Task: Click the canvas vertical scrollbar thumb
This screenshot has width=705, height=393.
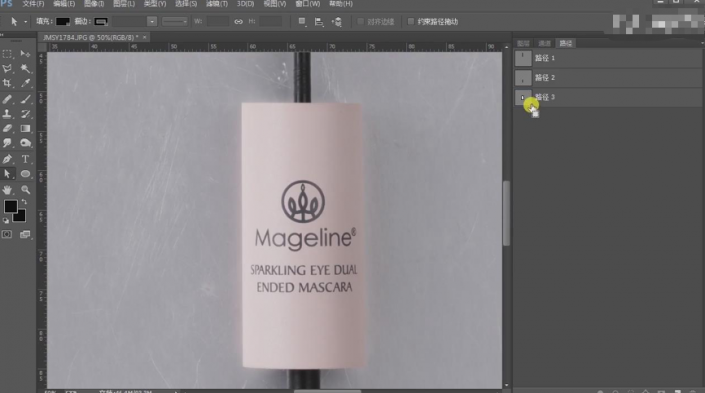Action: (506, 213)
